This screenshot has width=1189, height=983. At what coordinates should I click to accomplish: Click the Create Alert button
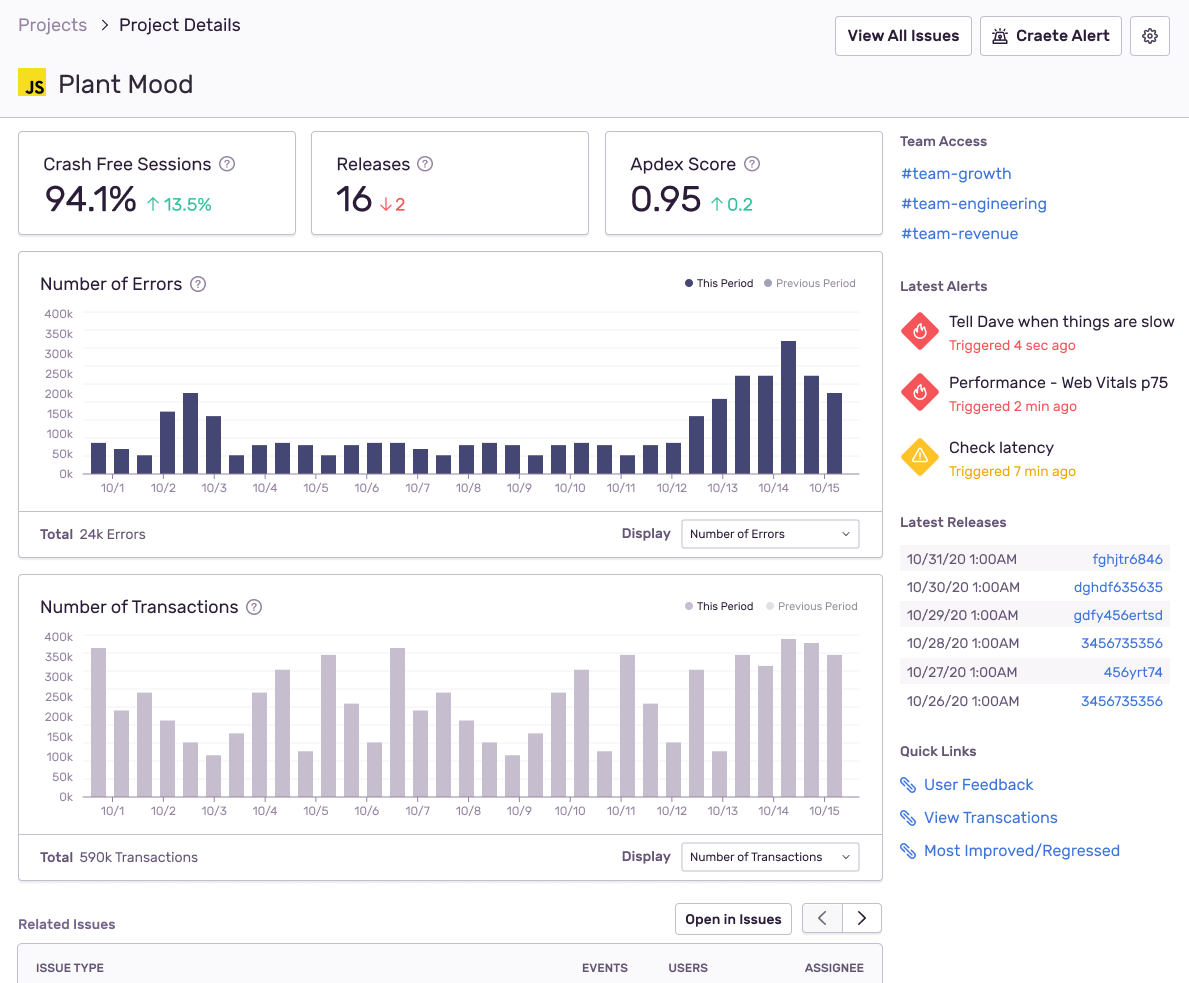click(x=1050, y=36)
